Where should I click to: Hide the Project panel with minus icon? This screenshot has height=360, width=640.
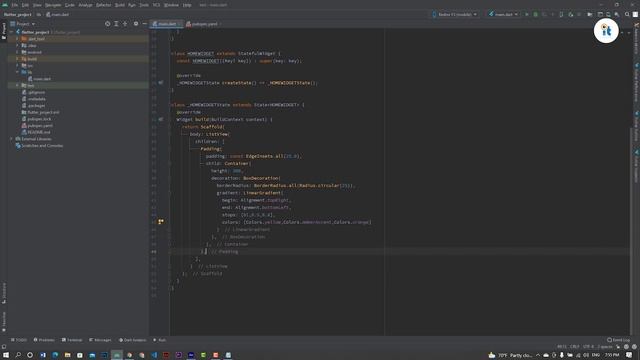coord(144,24)
